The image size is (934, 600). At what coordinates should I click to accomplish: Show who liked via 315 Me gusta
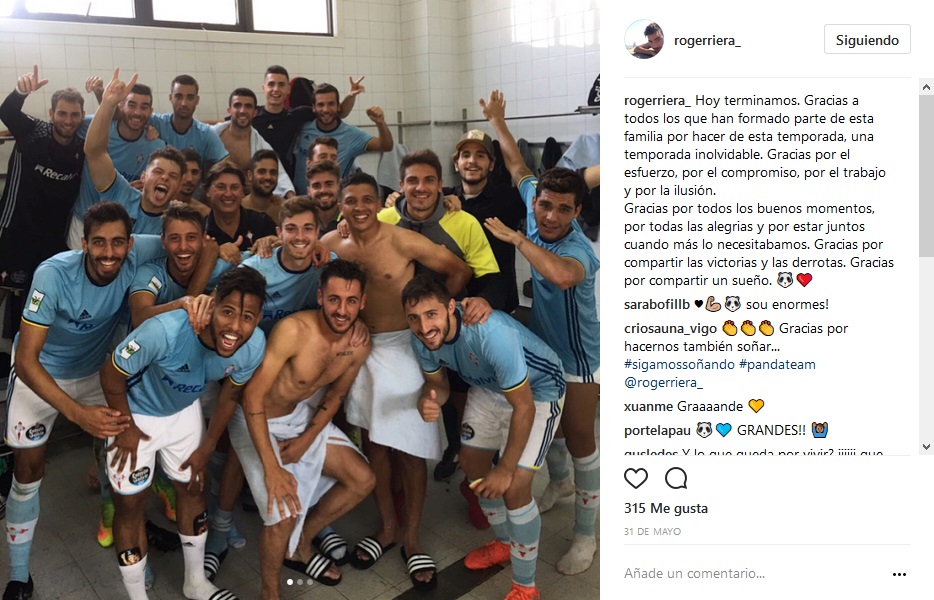[666, 508]
